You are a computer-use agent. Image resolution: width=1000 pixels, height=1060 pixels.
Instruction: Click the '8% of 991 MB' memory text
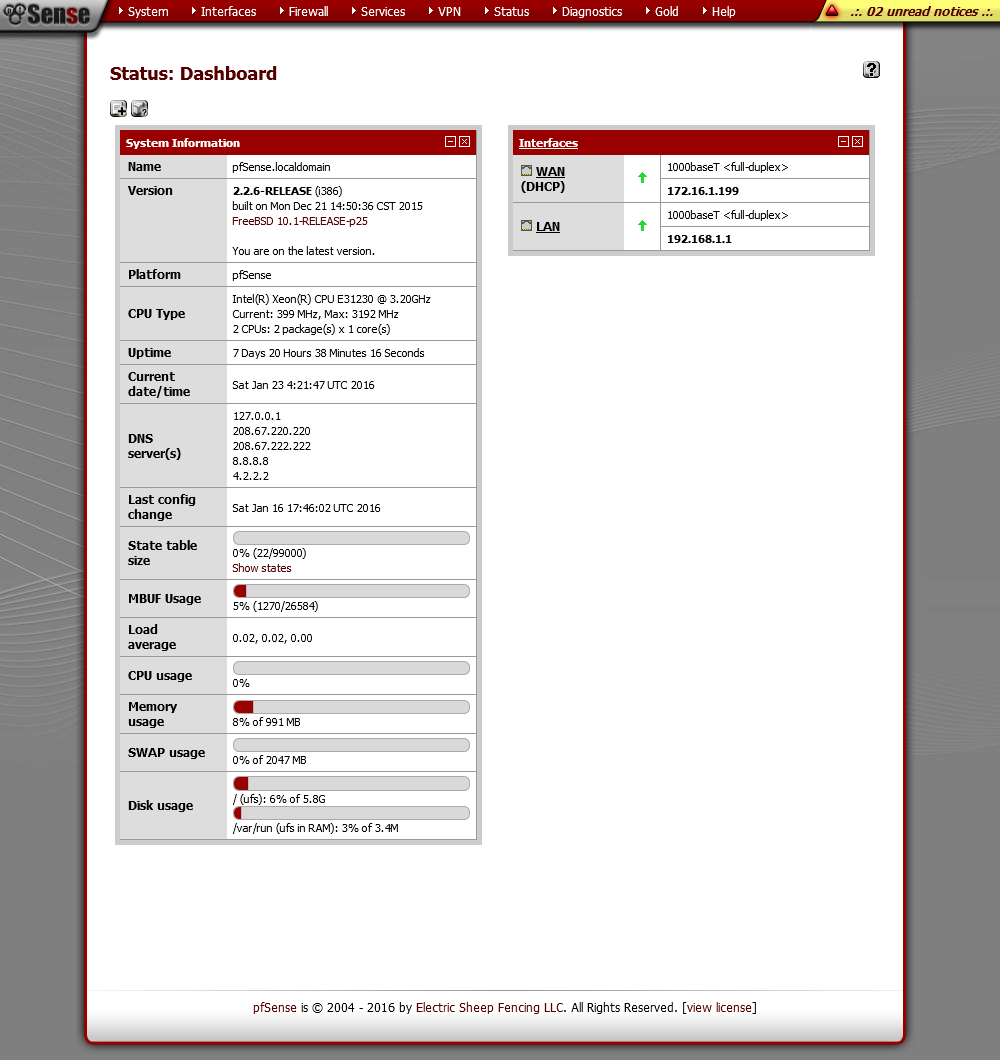tap(266, 722)
